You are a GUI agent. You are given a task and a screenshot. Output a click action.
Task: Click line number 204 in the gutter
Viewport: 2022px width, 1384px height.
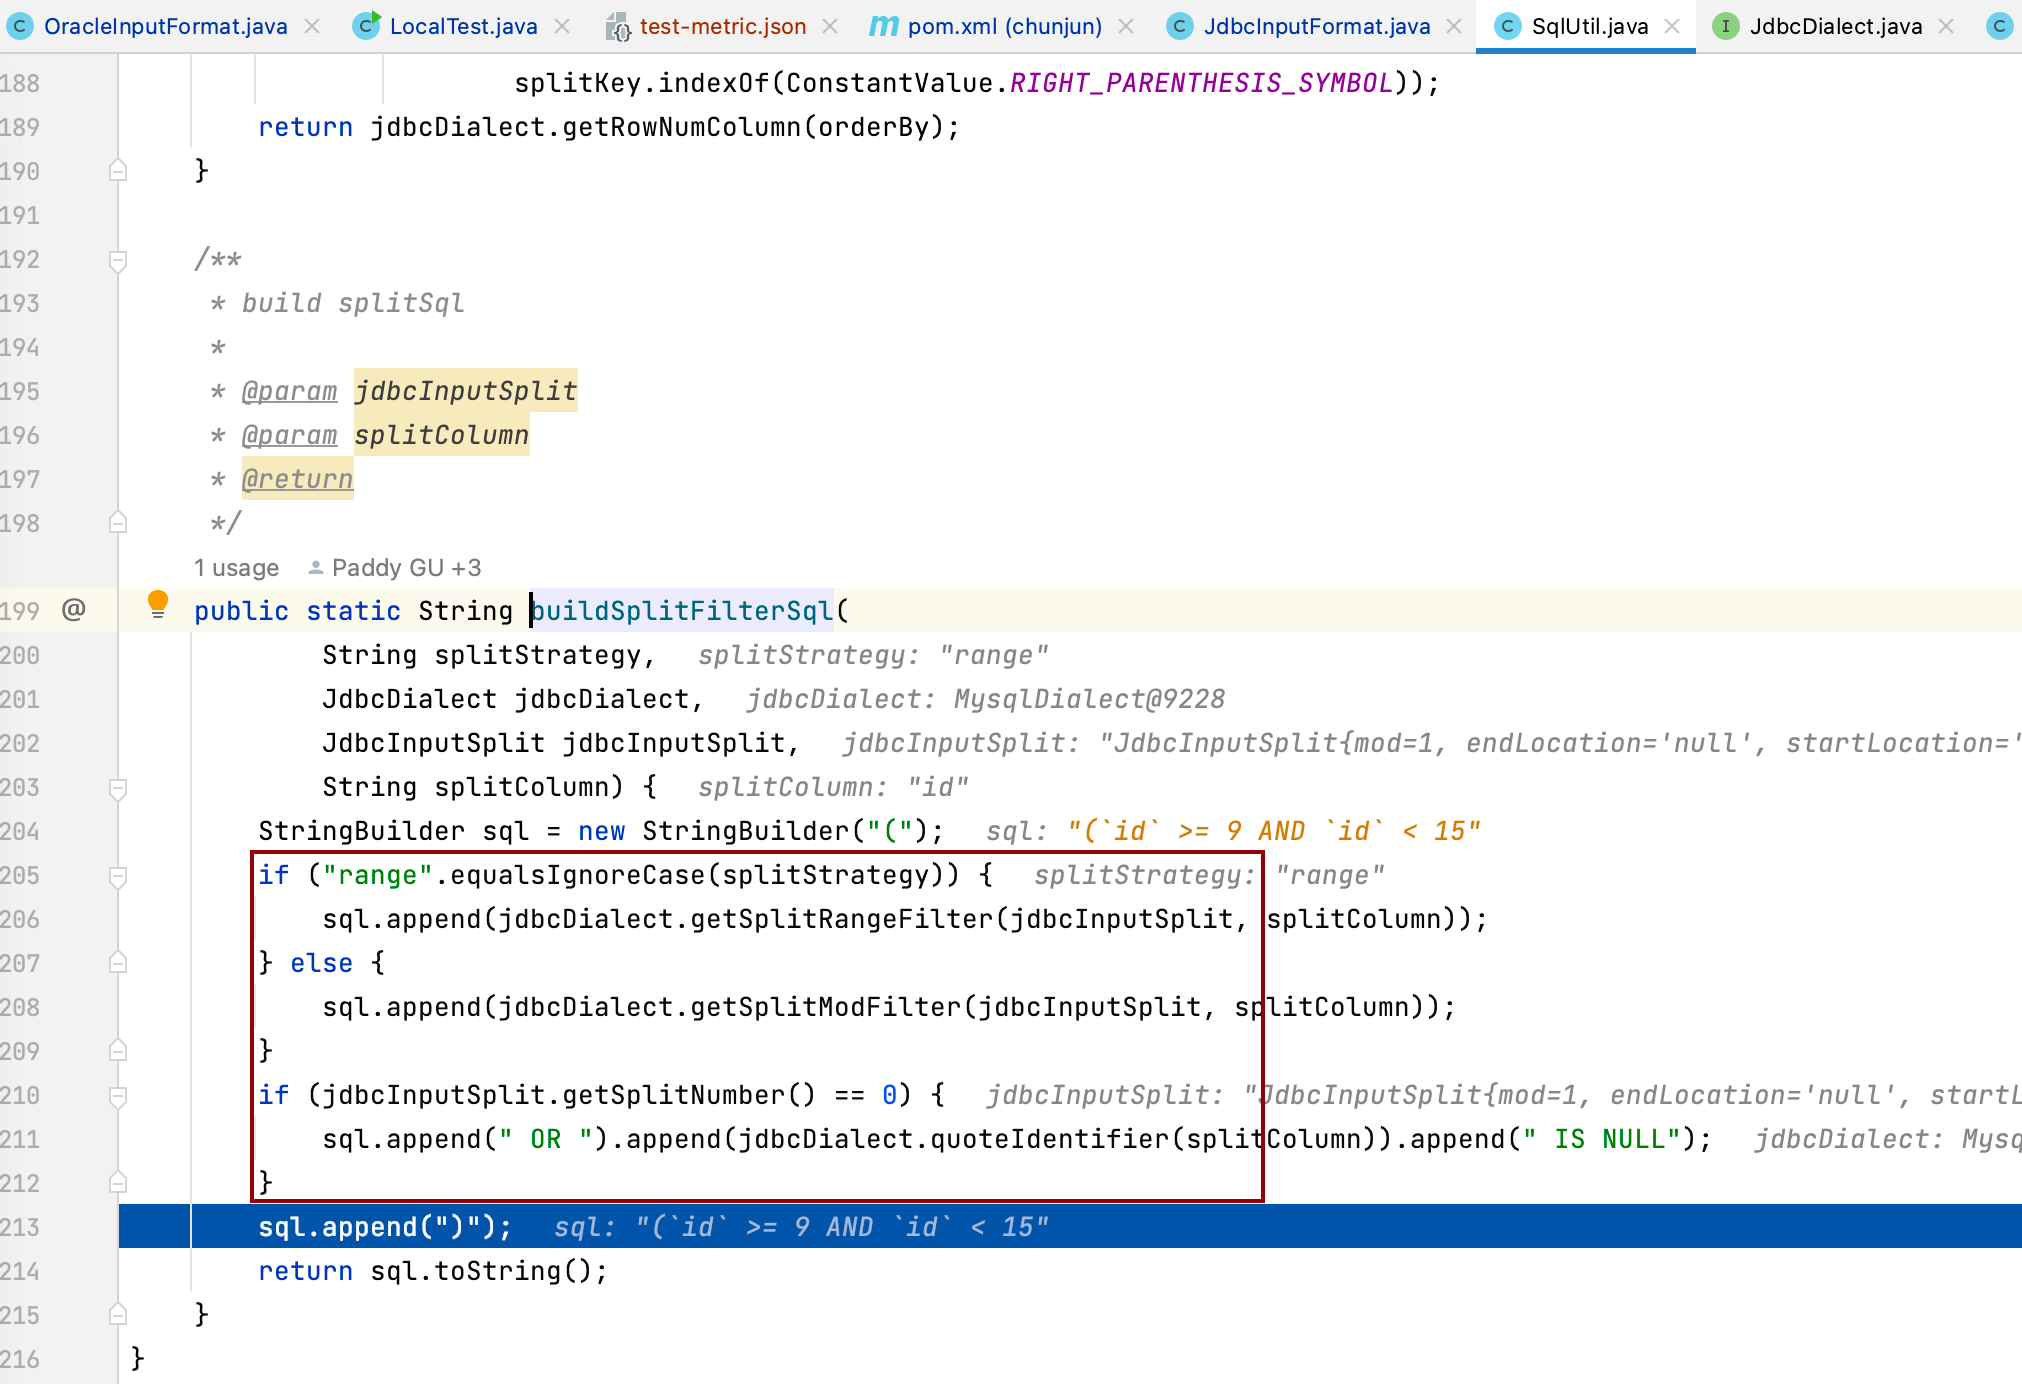pyautogui.click(x=20, y=832)
